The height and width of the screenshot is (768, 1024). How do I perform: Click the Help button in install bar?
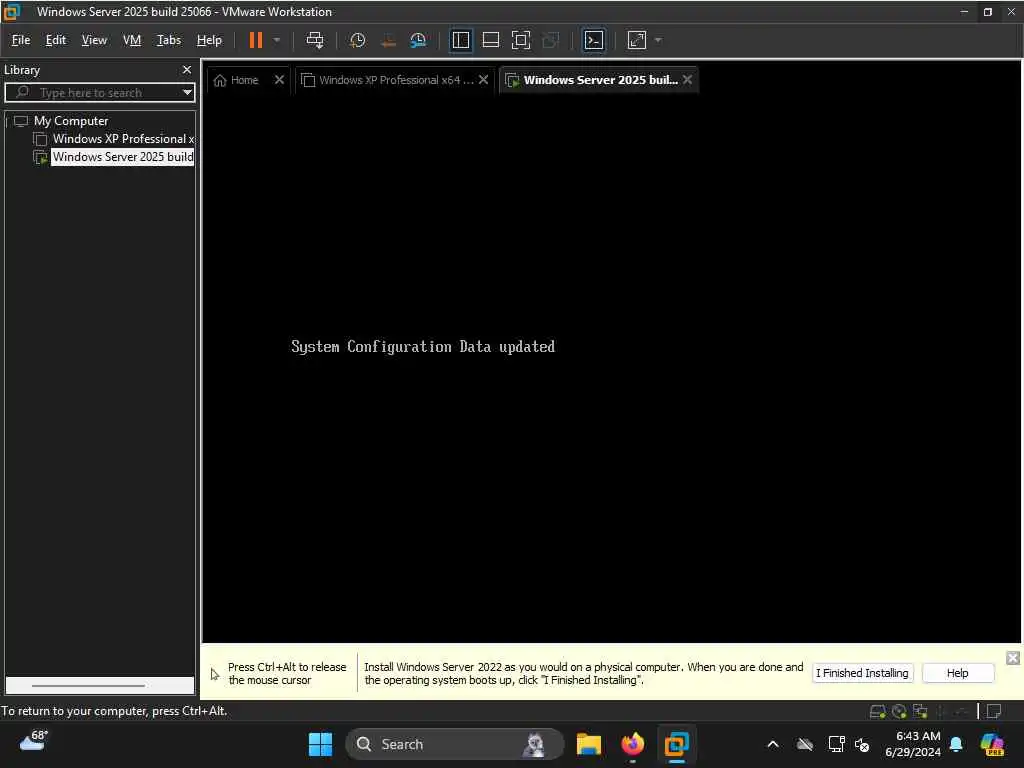click(957, 673)
